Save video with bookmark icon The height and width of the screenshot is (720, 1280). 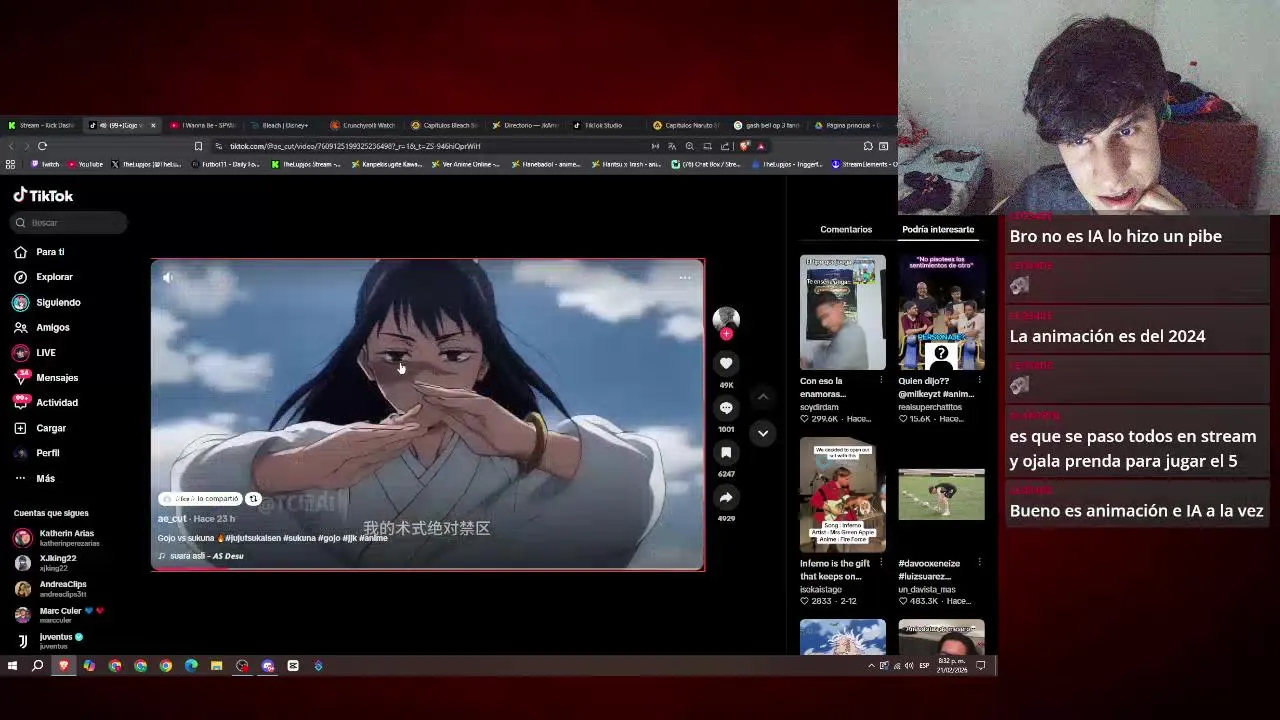click(x=726, y=453)
